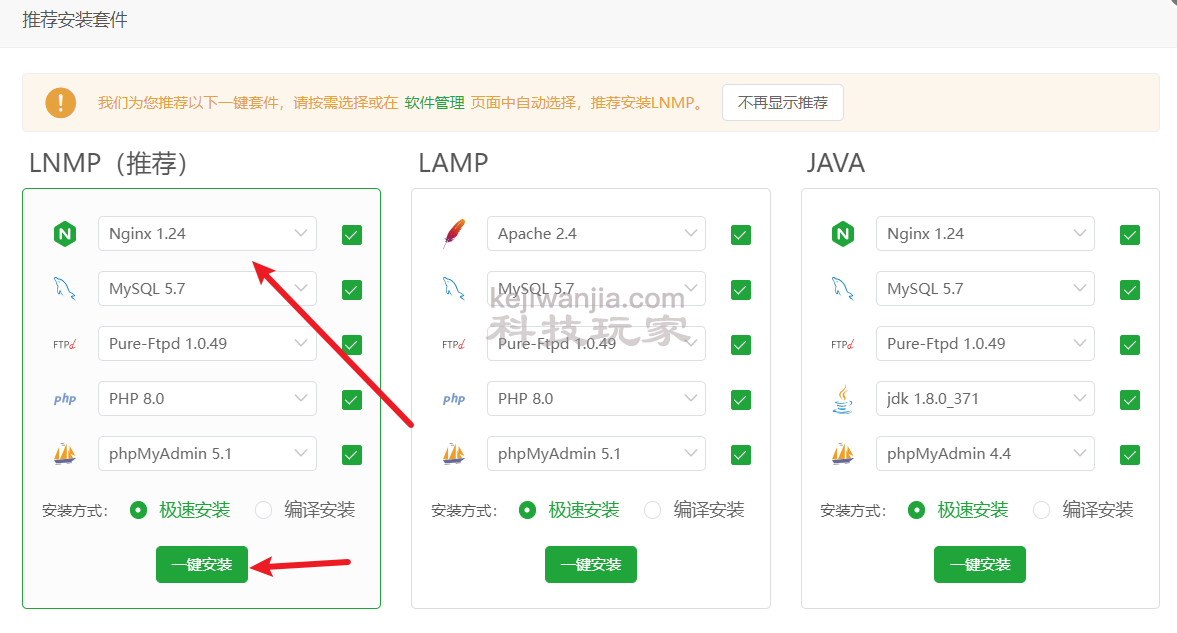The image size is (1177, 633).
Task: Click the FTP icon in LAMP panel
Action: coord(453,345)
